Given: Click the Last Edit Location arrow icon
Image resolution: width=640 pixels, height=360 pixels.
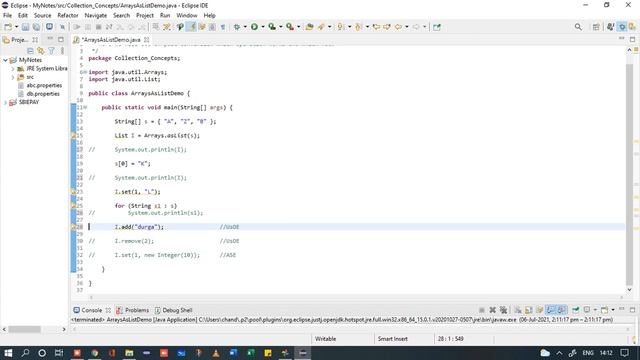Looking at the screenshot, I should (376, 27).
